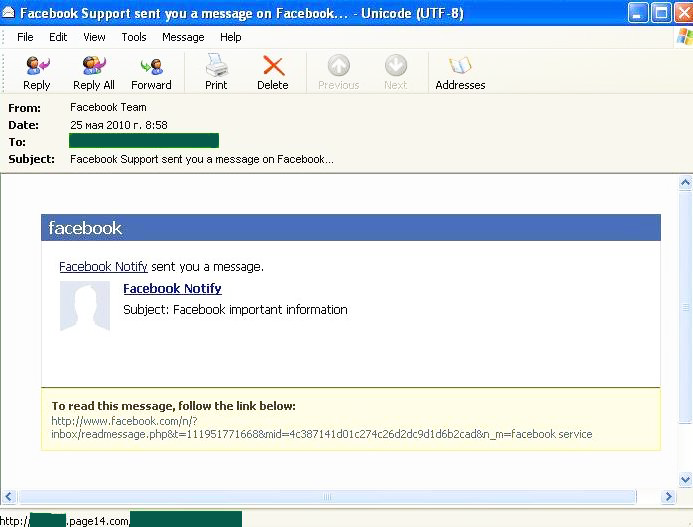Open the File menu
693x527 pixels.
click(25, 37)
